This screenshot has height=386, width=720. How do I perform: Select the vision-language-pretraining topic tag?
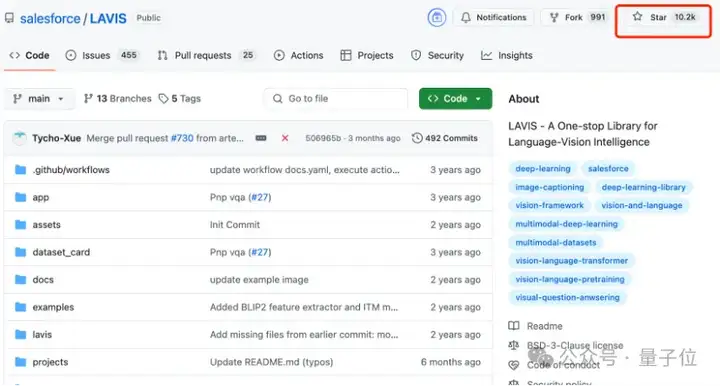click(x=570, y=279)
